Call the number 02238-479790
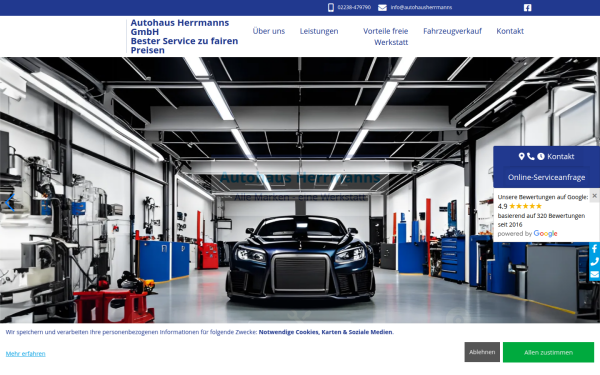 point(354,7)
